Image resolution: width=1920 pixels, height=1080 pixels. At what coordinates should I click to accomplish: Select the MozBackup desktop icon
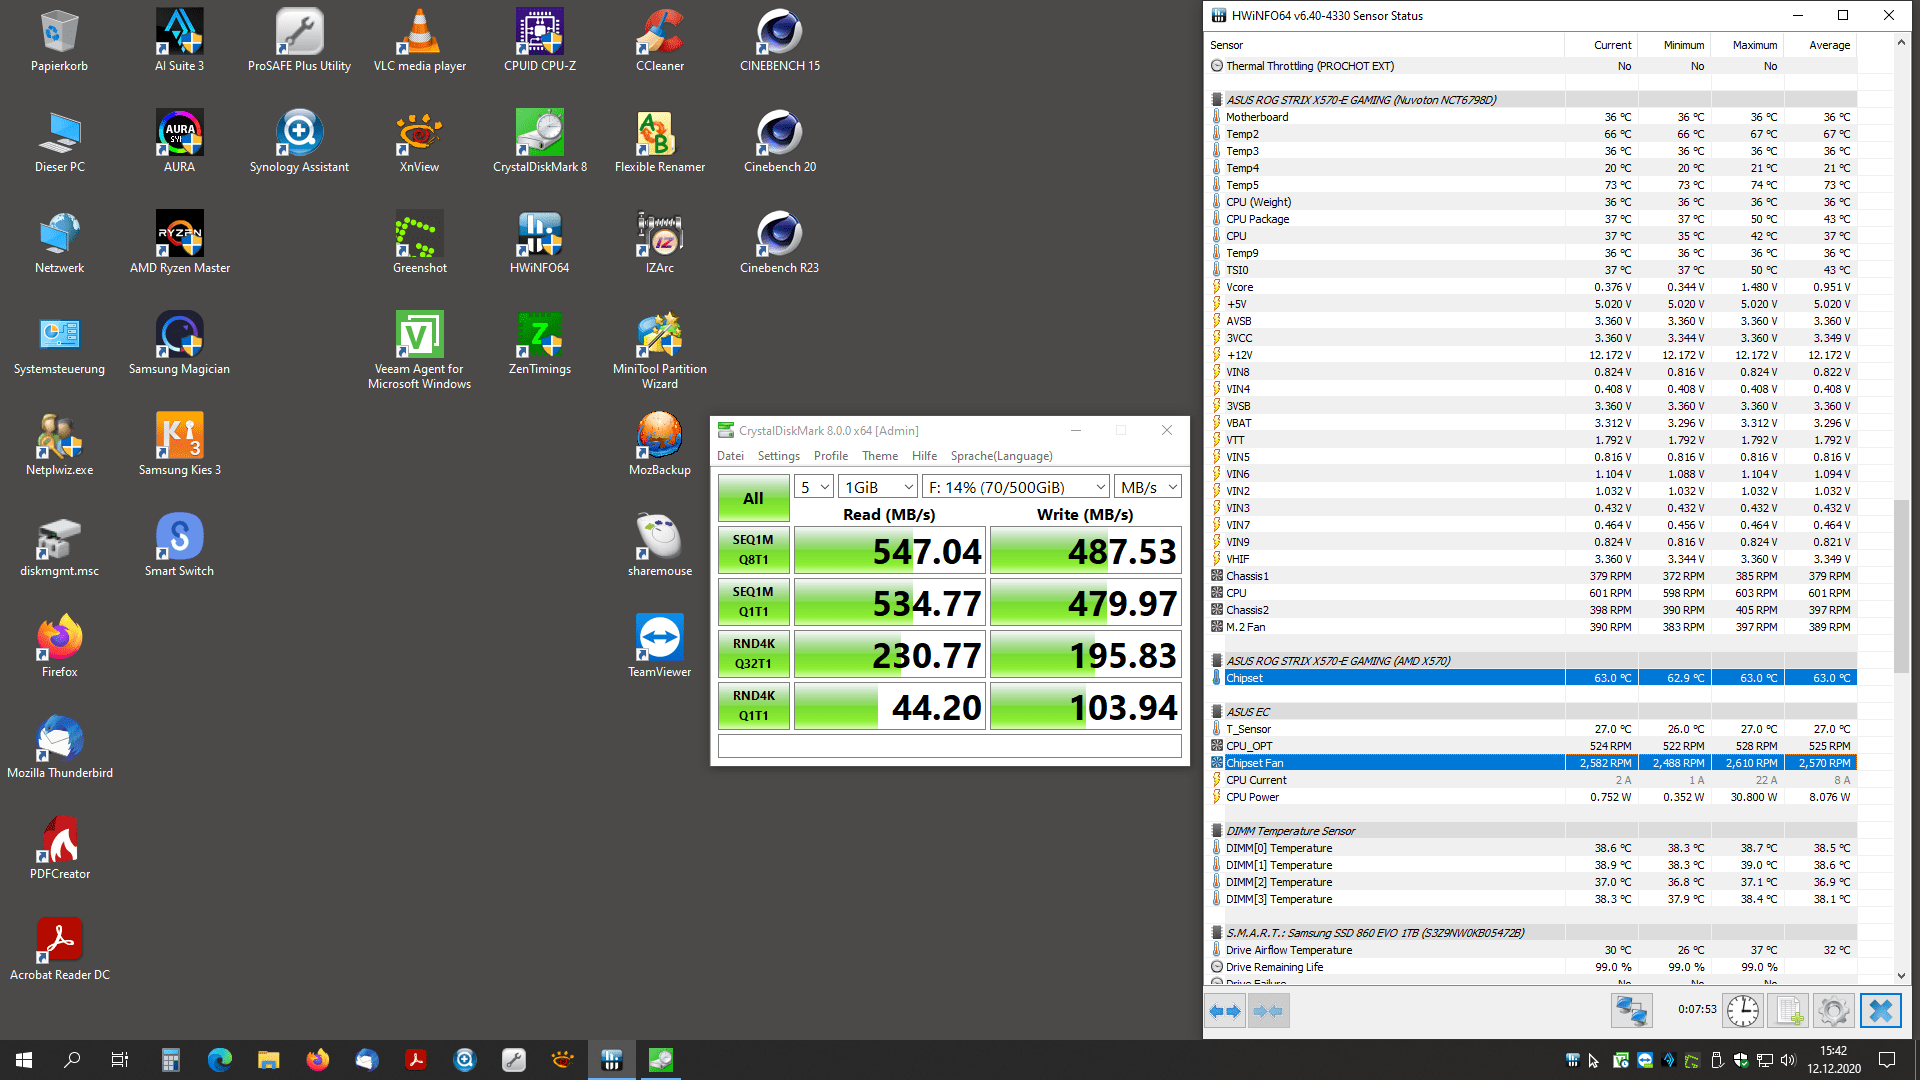pos(660,445)
